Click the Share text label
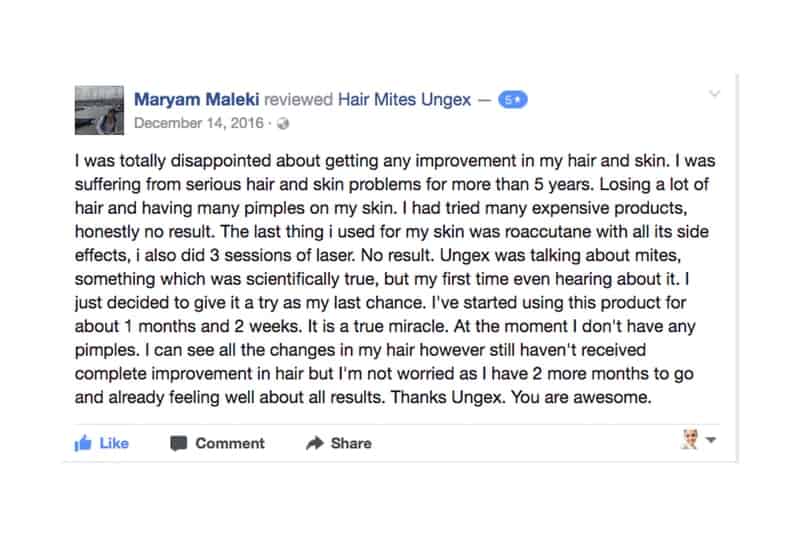The width and height of the screenshot is (800, 544). coord(351,443)
